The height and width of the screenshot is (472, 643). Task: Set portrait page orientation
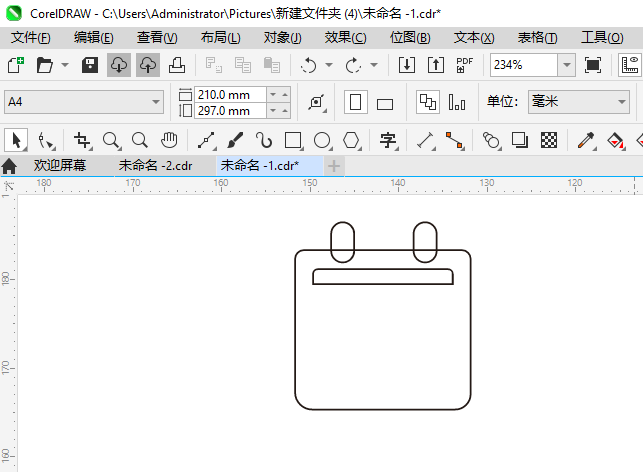tap(356, 102)
